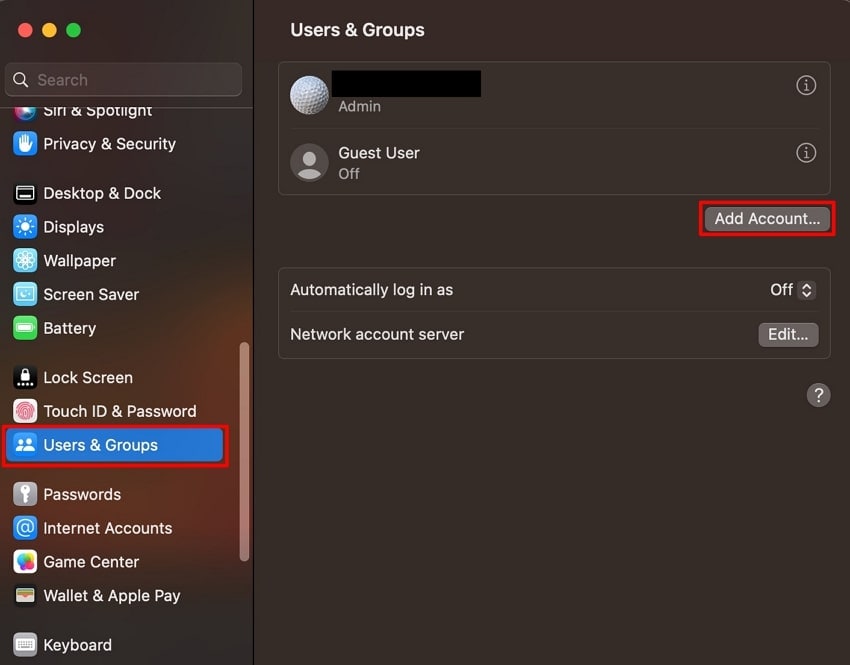Click inside the Search field
This screenshot has width=850, height=665.
(123, 79)
